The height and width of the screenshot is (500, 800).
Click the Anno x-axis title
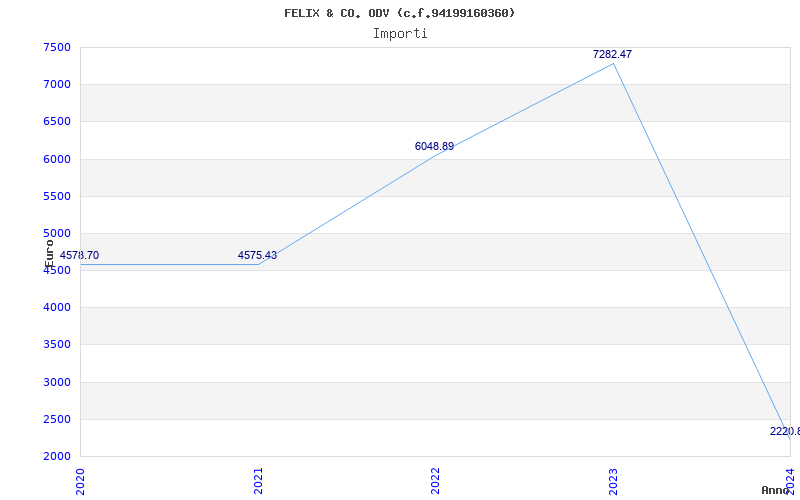tap(778, 490)
